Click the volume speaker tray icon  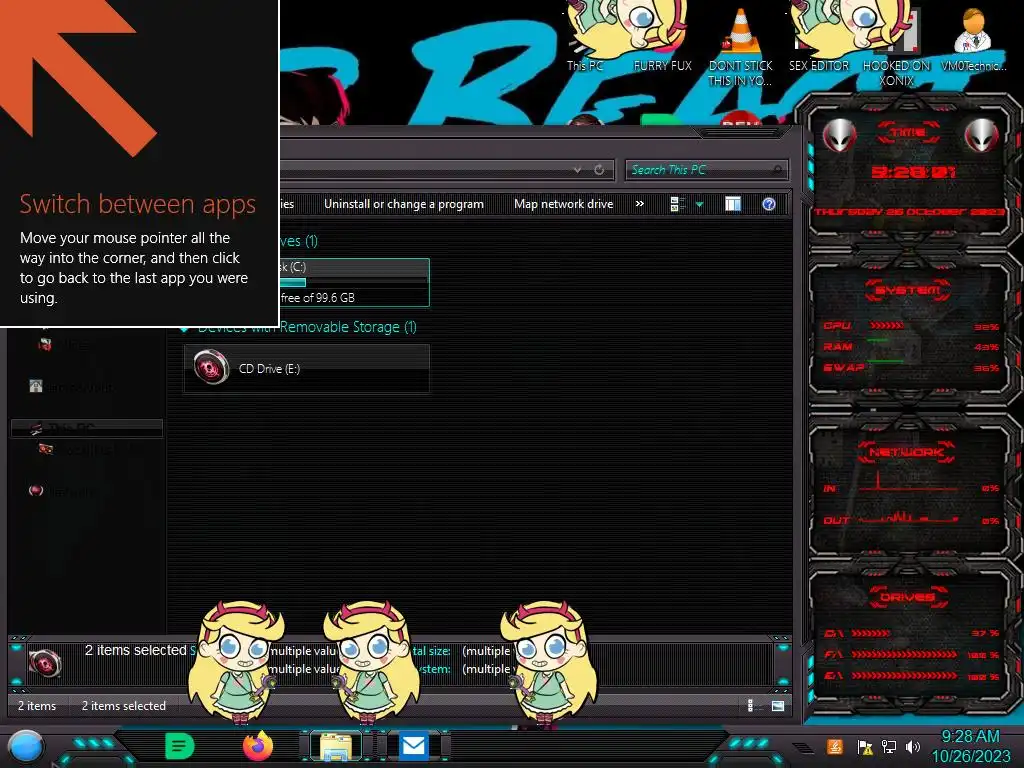912,746
